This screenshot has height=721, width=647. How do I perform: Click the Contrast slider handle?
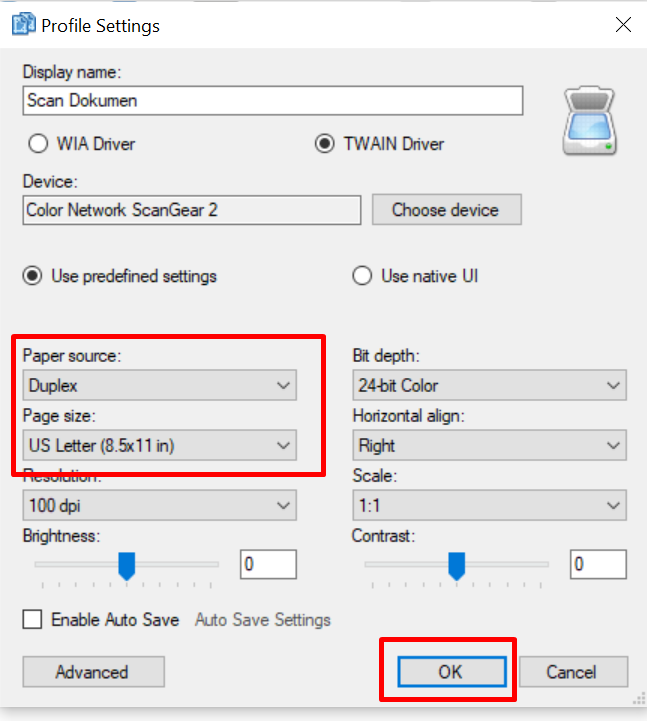[456, 567]
